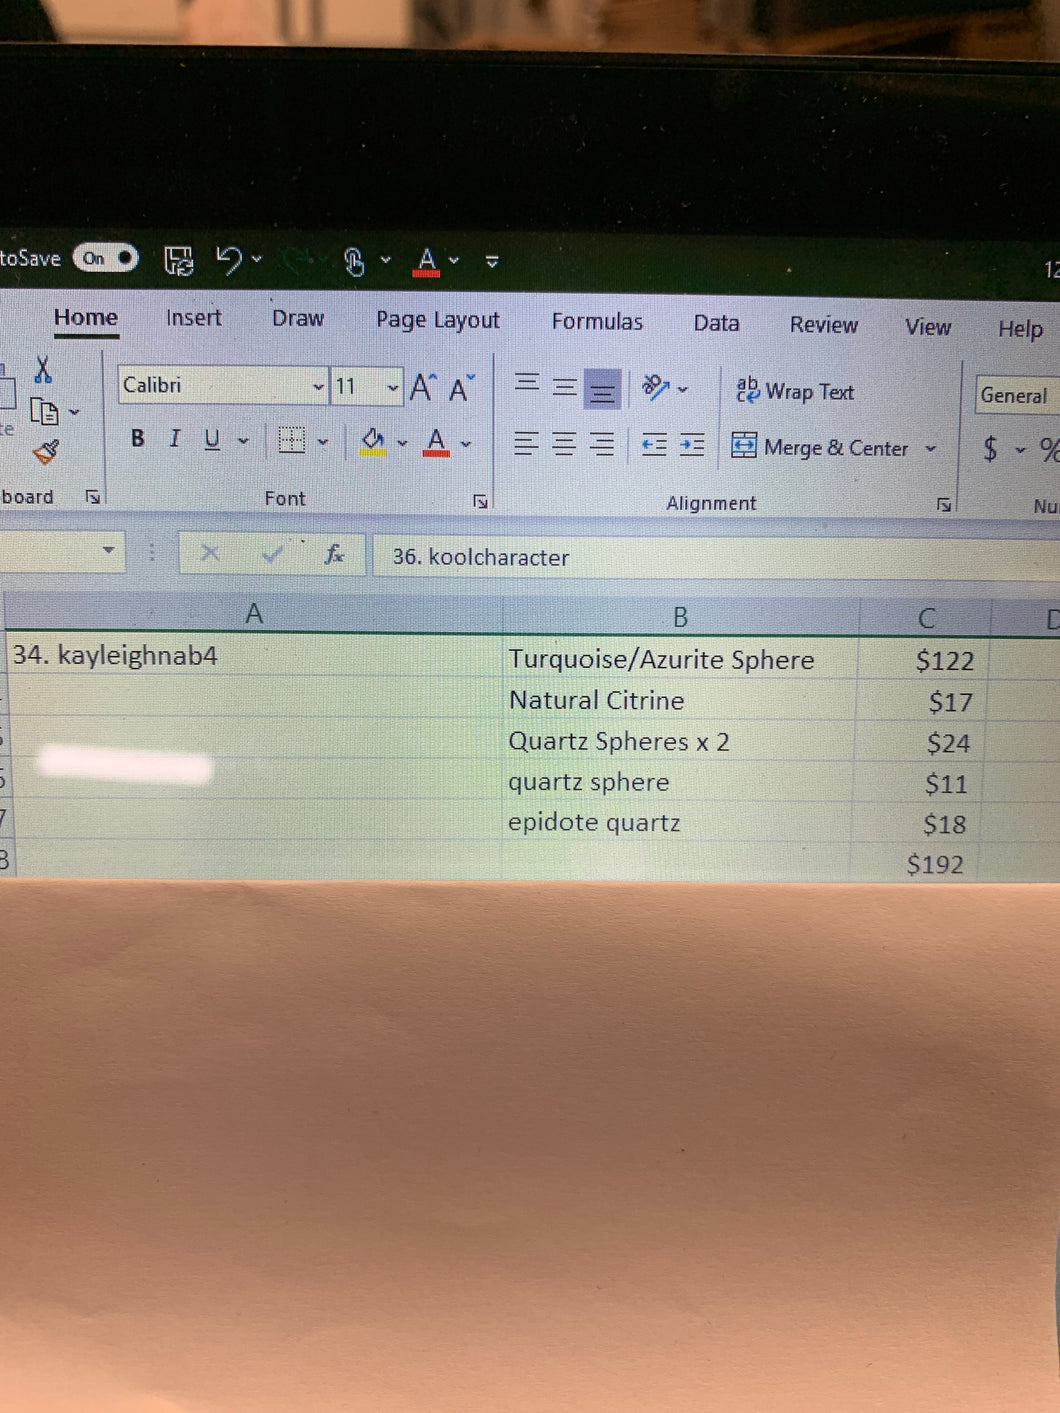The width and height of the screenshot is (1060, 1413).
Task: Click the Save icon in title bar
Action: coord(178,261)
